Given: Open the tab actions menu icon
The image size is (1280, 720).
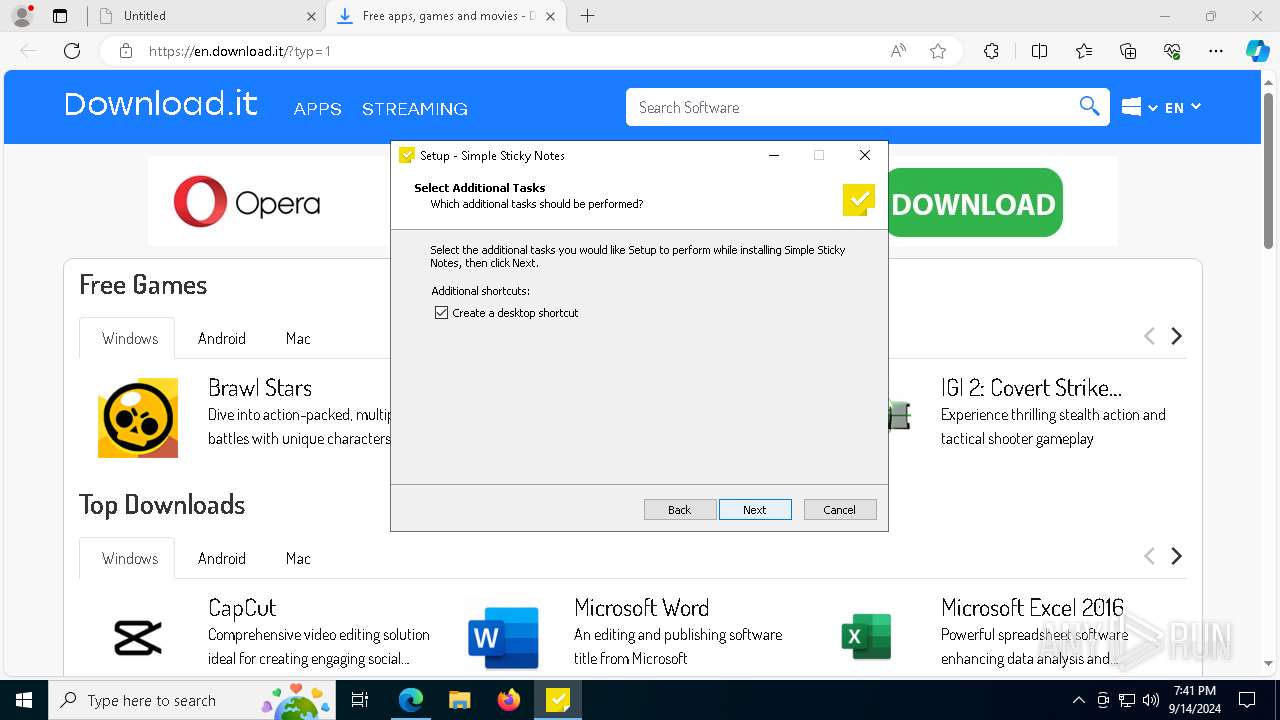Looking at the screenshot, I should coord(60,16).
